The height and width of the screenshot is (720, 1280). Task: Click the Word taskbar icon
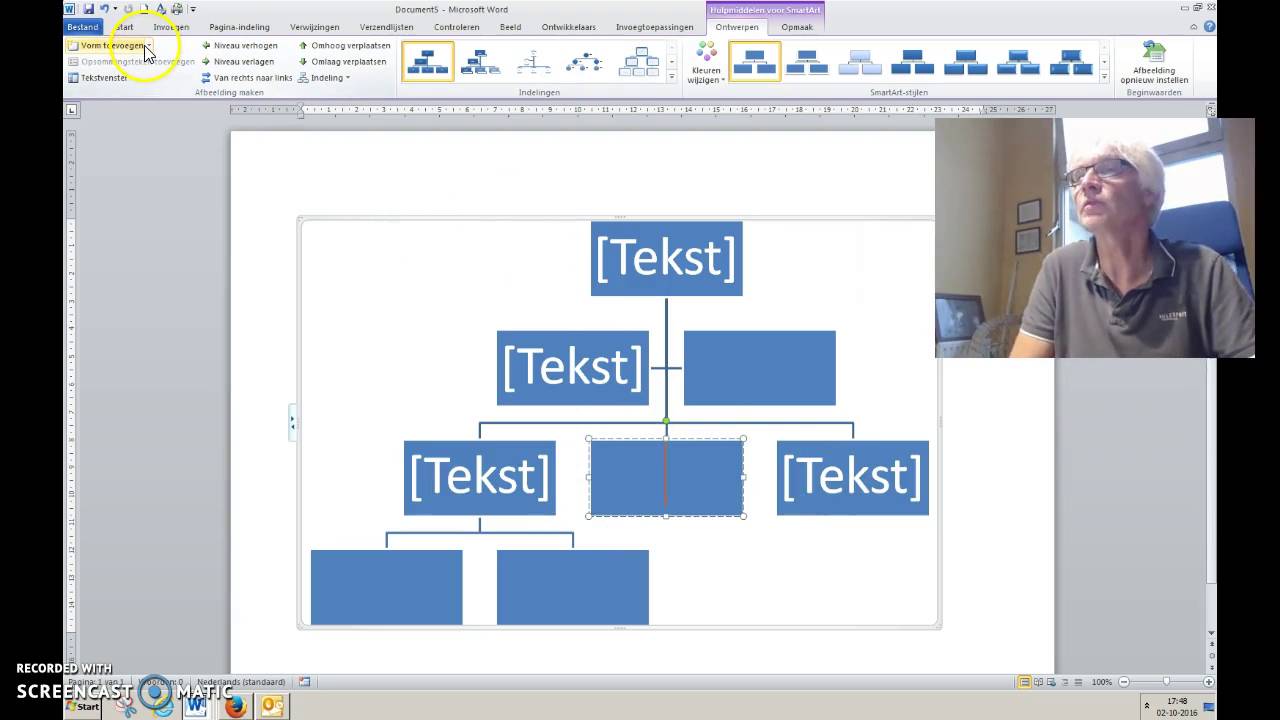(196, 706)
